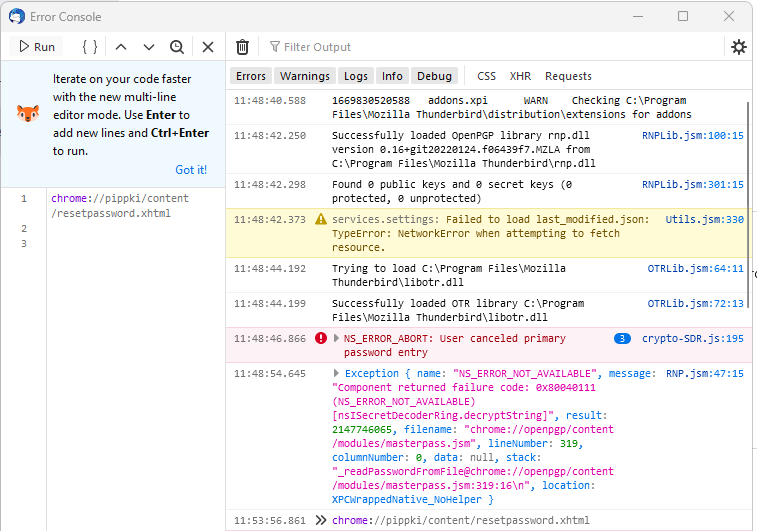Image resolution: width=757 pixels, height=531 pixels.
Task: Open source link RNP.jsm:47:15
Action: (704, 373)
